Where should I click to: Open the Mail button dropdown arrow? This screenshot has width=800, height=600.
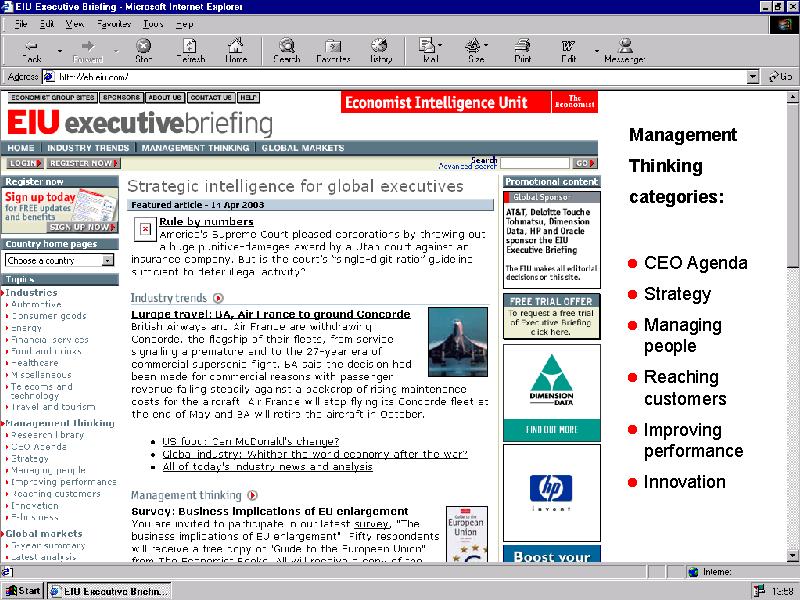pyautogui.click(x=440, y=45)
